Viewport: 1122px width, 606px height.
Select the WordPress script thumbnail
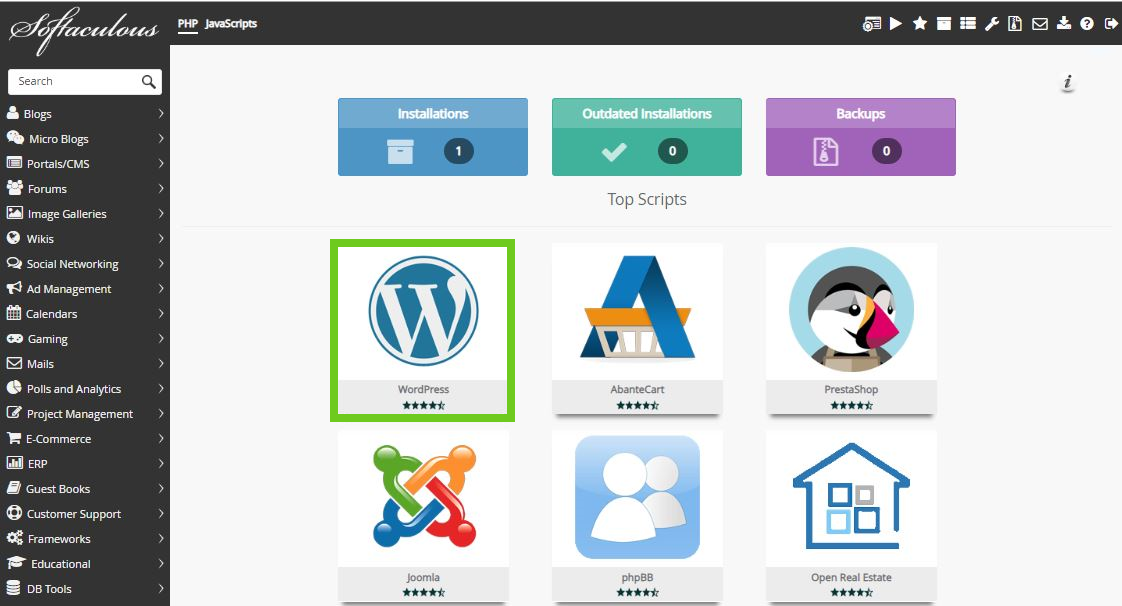423,328
